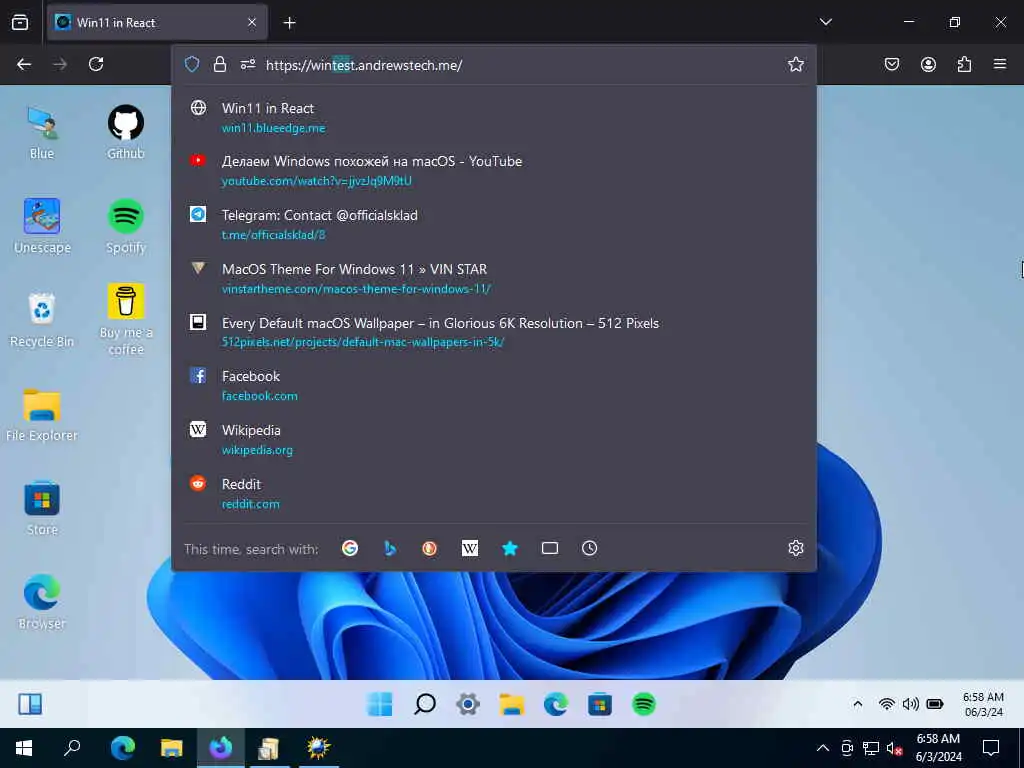The height and width of the screenshot is (768, 1024).
Task: Open the Recycle Bin desktop icon
Action: pyautogui.click(x=42, y=320)
